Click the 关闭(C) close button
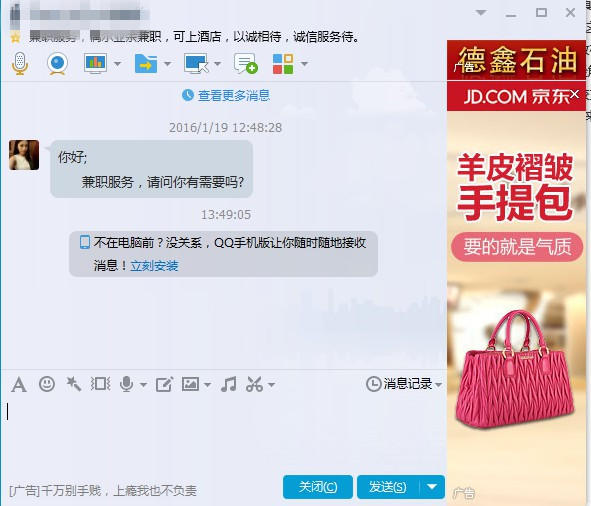 318,487
